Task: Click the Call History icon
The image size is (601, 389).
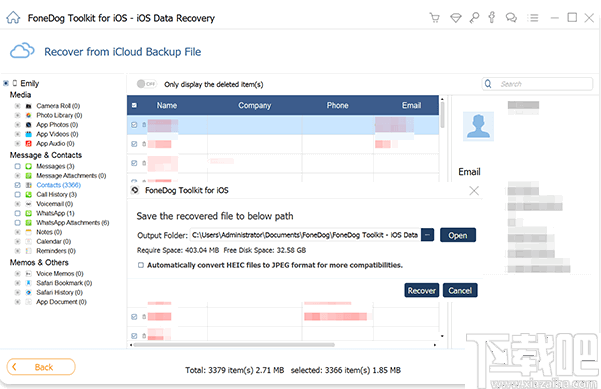Action: point(28,194)
